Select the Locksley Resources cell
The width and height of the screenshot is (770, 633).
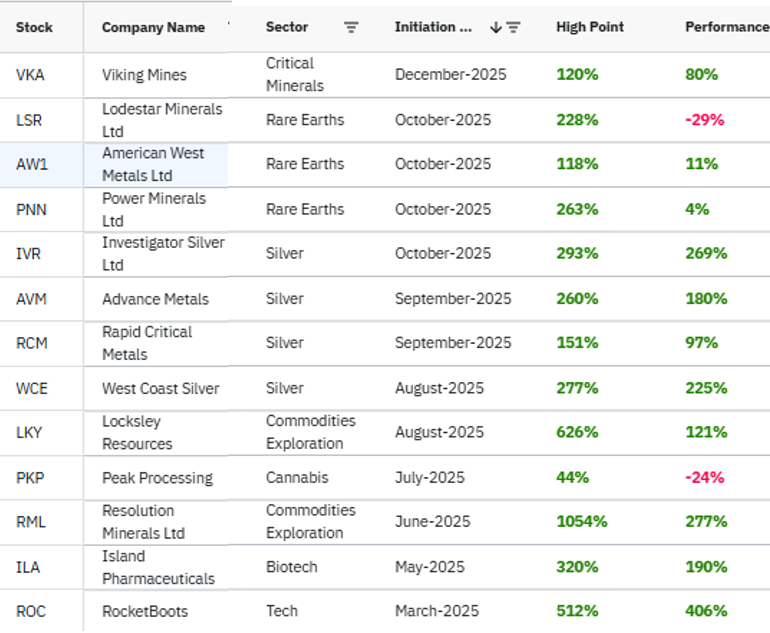tap(137, 432)
